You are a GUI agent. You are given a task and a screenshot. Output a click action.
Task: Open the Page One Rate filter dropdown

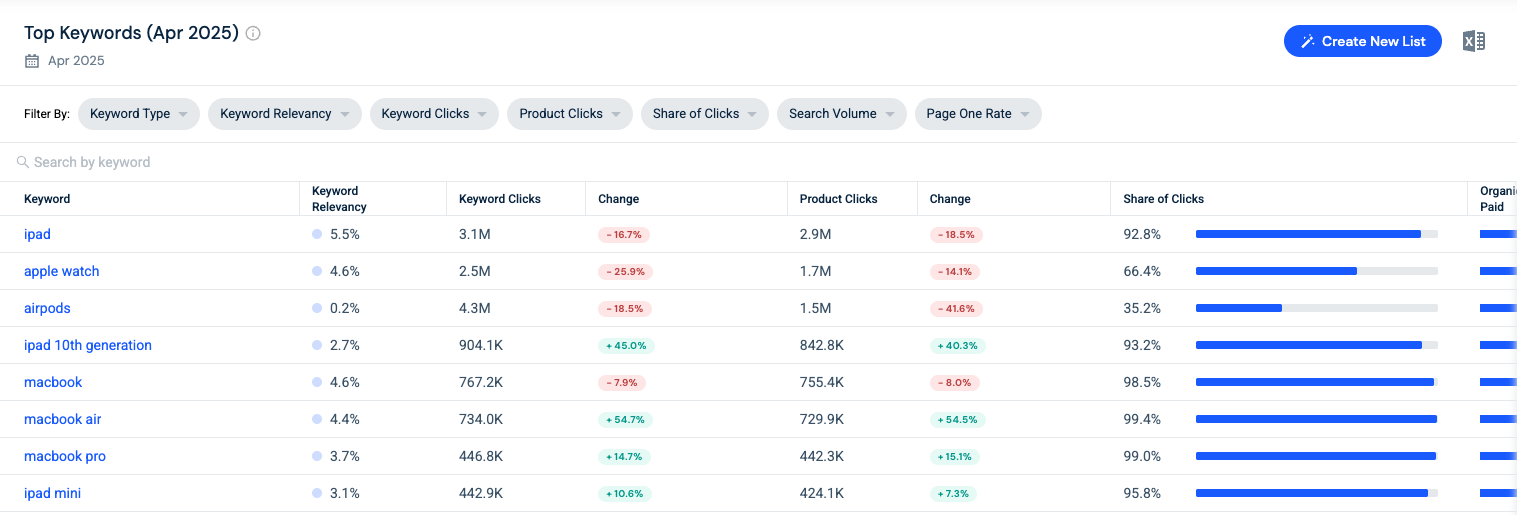coord(978,114)
